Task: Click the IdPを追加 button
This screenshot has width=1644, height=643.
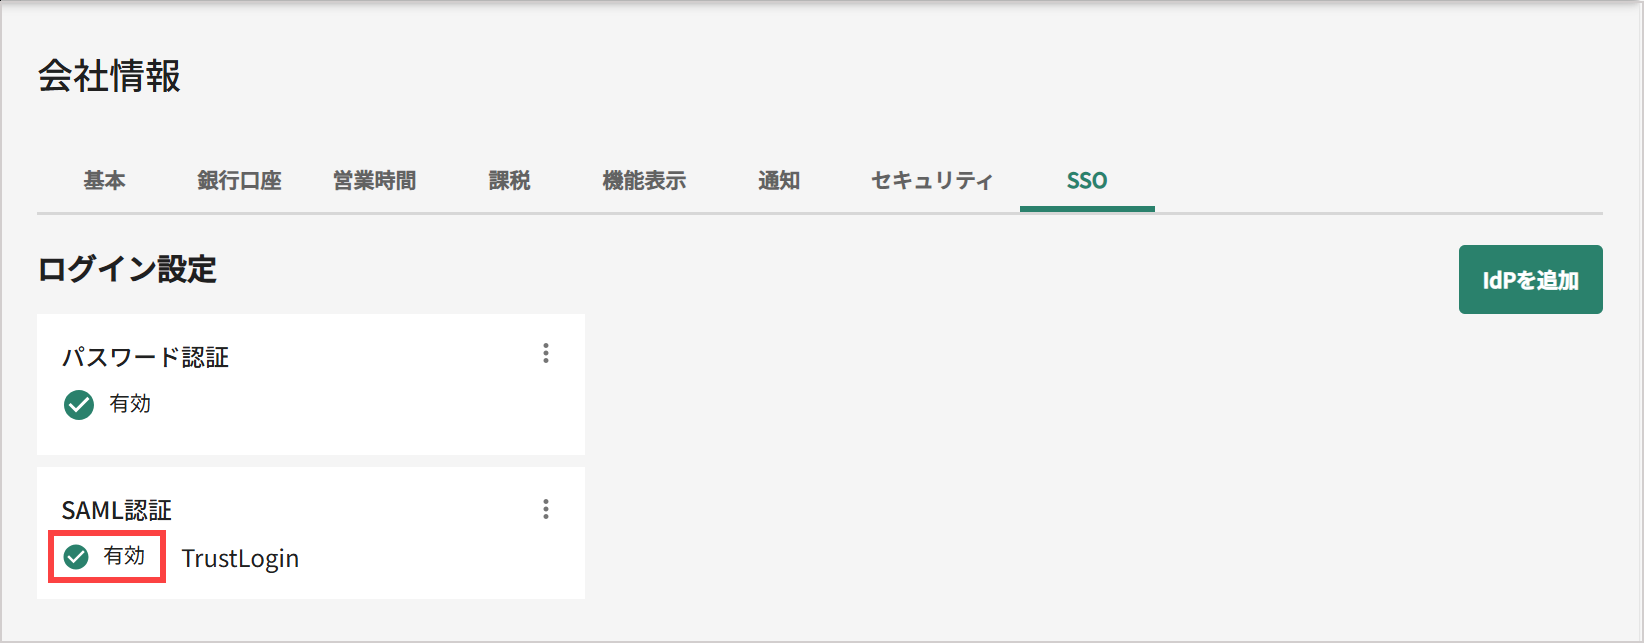Action: click(x=1530, y=280)
